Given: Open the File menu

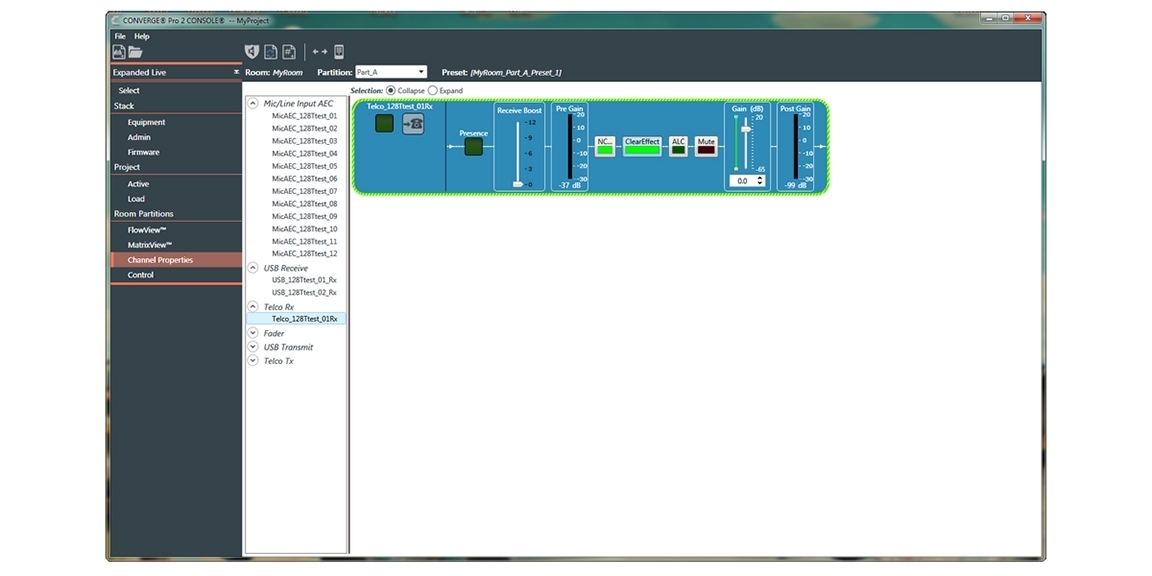Looking at the screenshot, I should pos(120,36).
